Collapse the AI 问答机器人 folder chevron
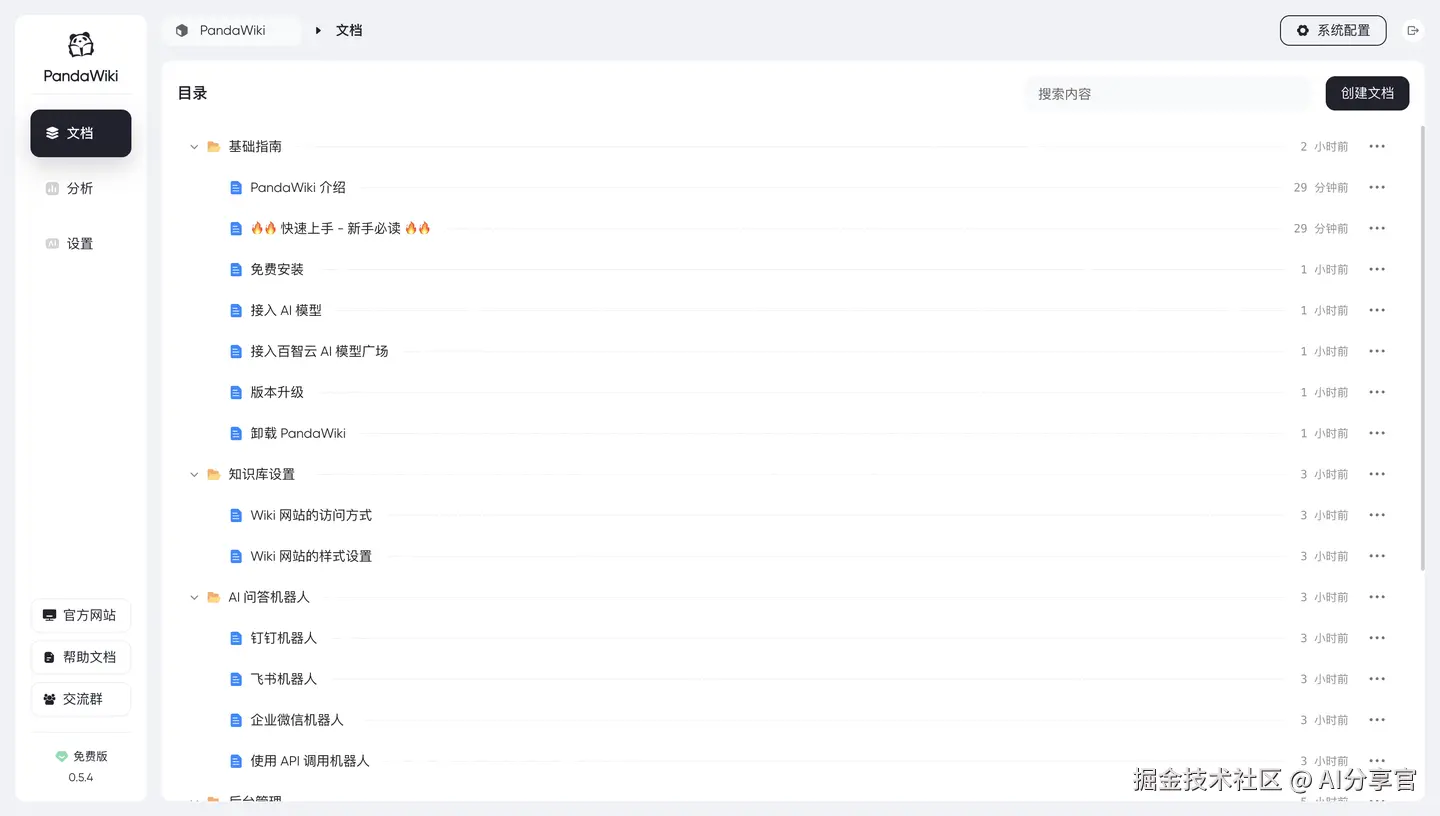Screen dimensions: 1440x816 click(x=194, y=598)
